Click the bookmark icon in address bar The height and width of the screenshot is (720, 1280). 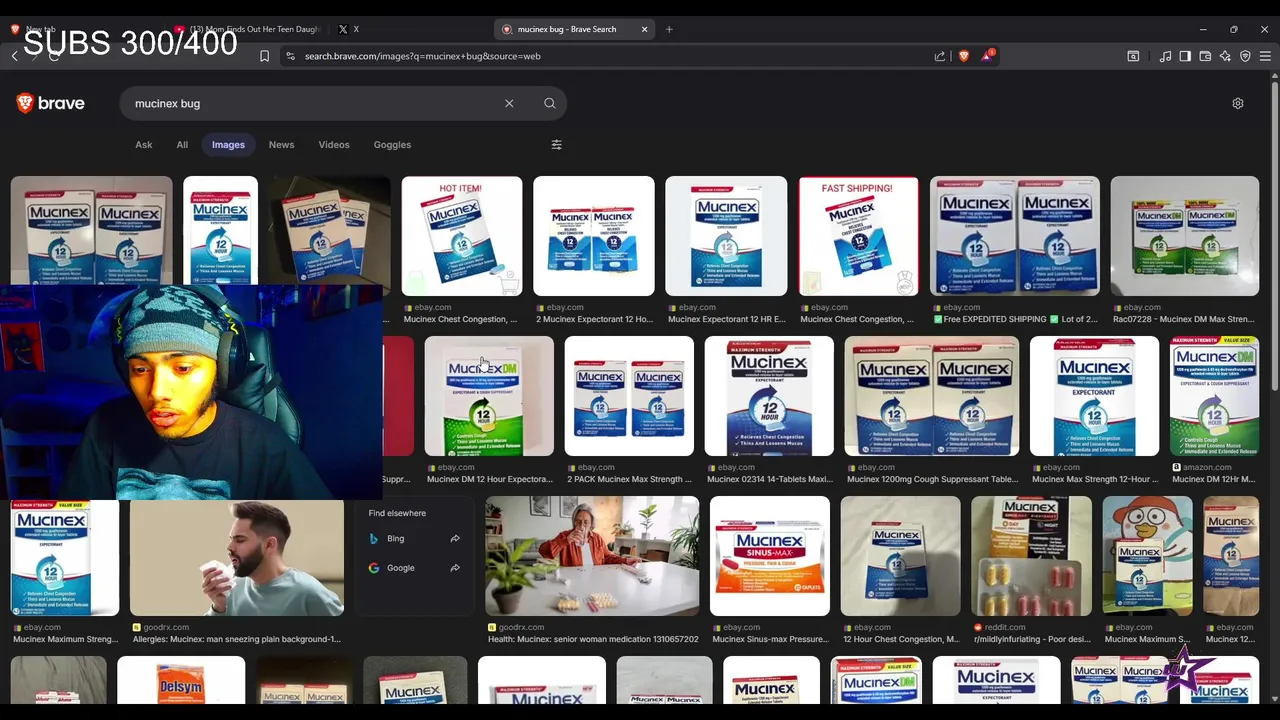pyautogui.click(x=264, y=56)
